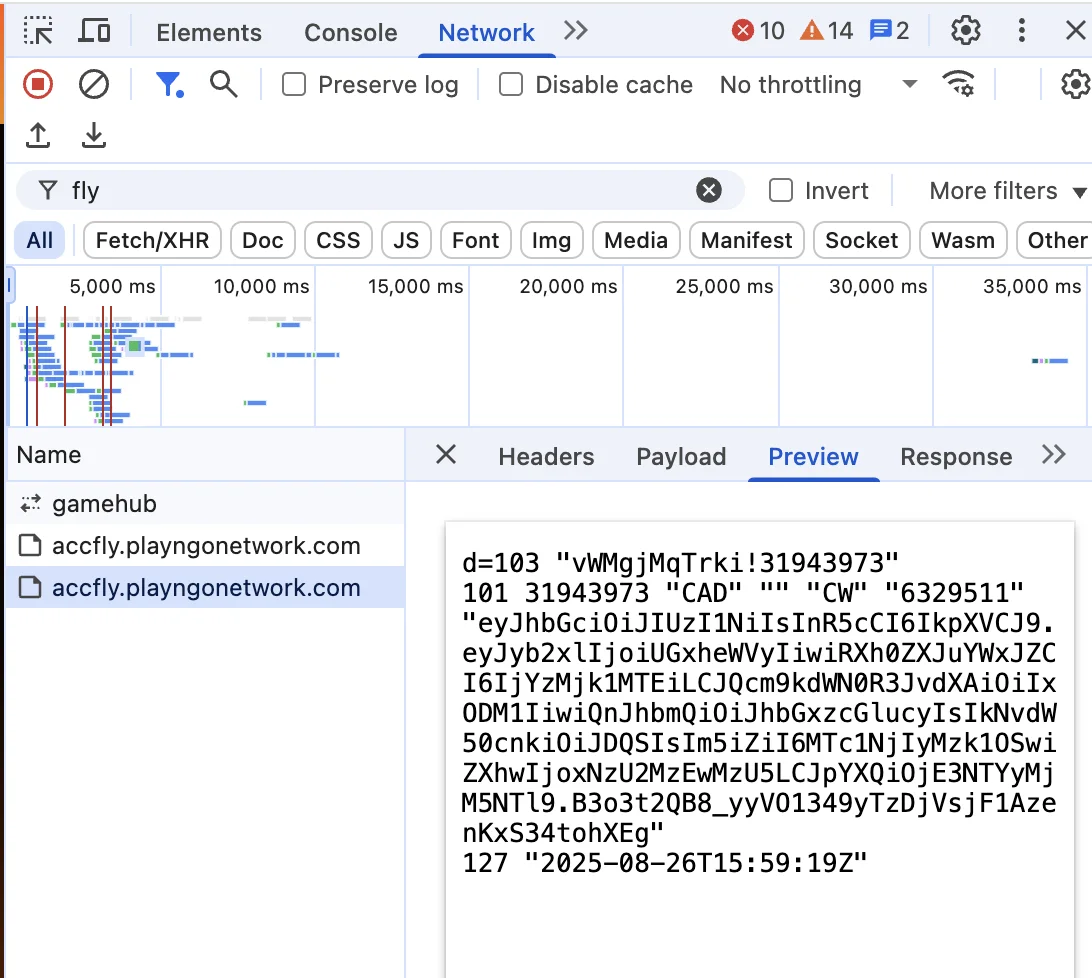This screenshot has height=978, width=1092.
Task: Close the request details pane
Action: 446,455
